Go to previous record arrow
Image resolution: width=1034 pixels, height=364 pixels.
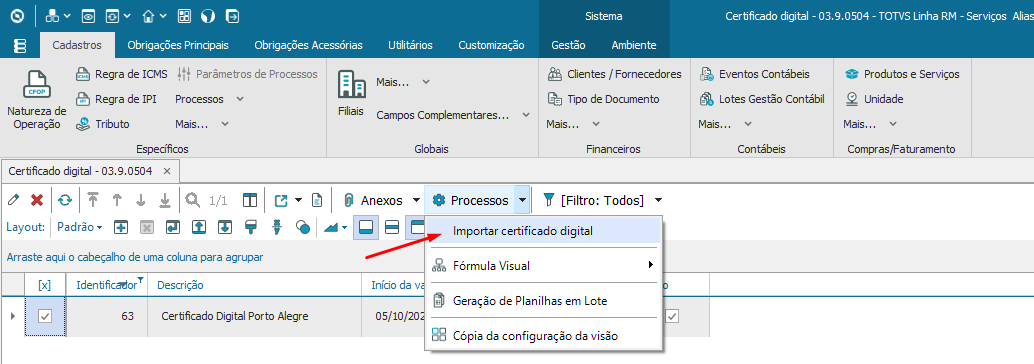click(x=117, y=200)
